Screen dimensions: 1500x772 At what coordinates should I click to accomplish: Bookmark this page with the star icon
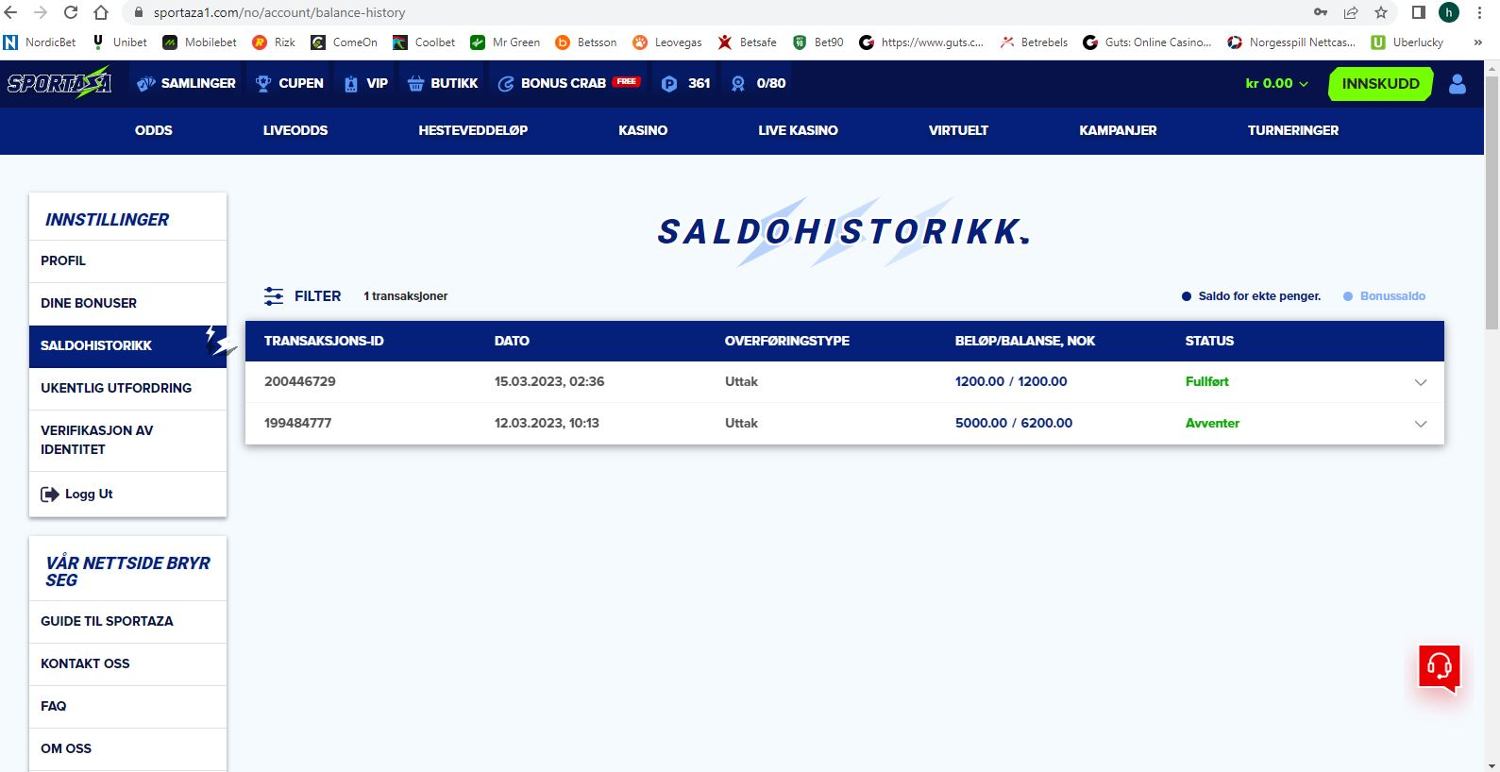(x=1381, y=13)
